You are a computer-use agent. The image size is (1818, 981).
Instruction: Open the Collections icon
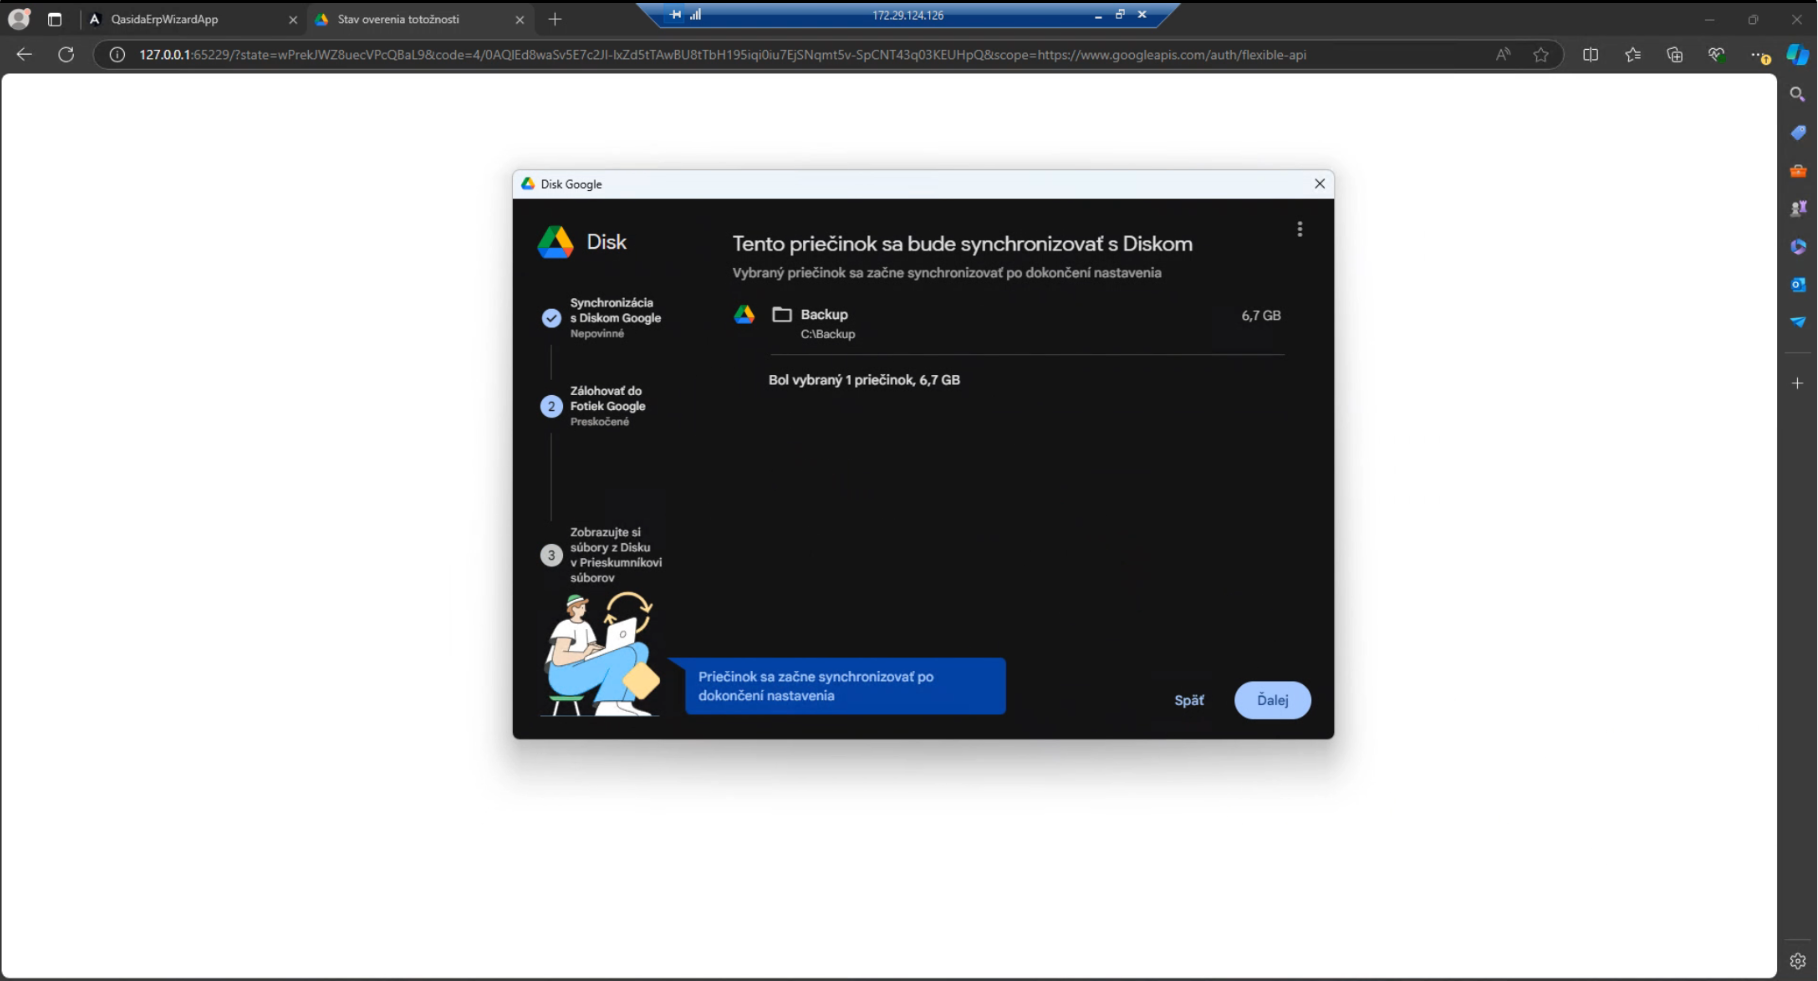tap(1675, 55)
